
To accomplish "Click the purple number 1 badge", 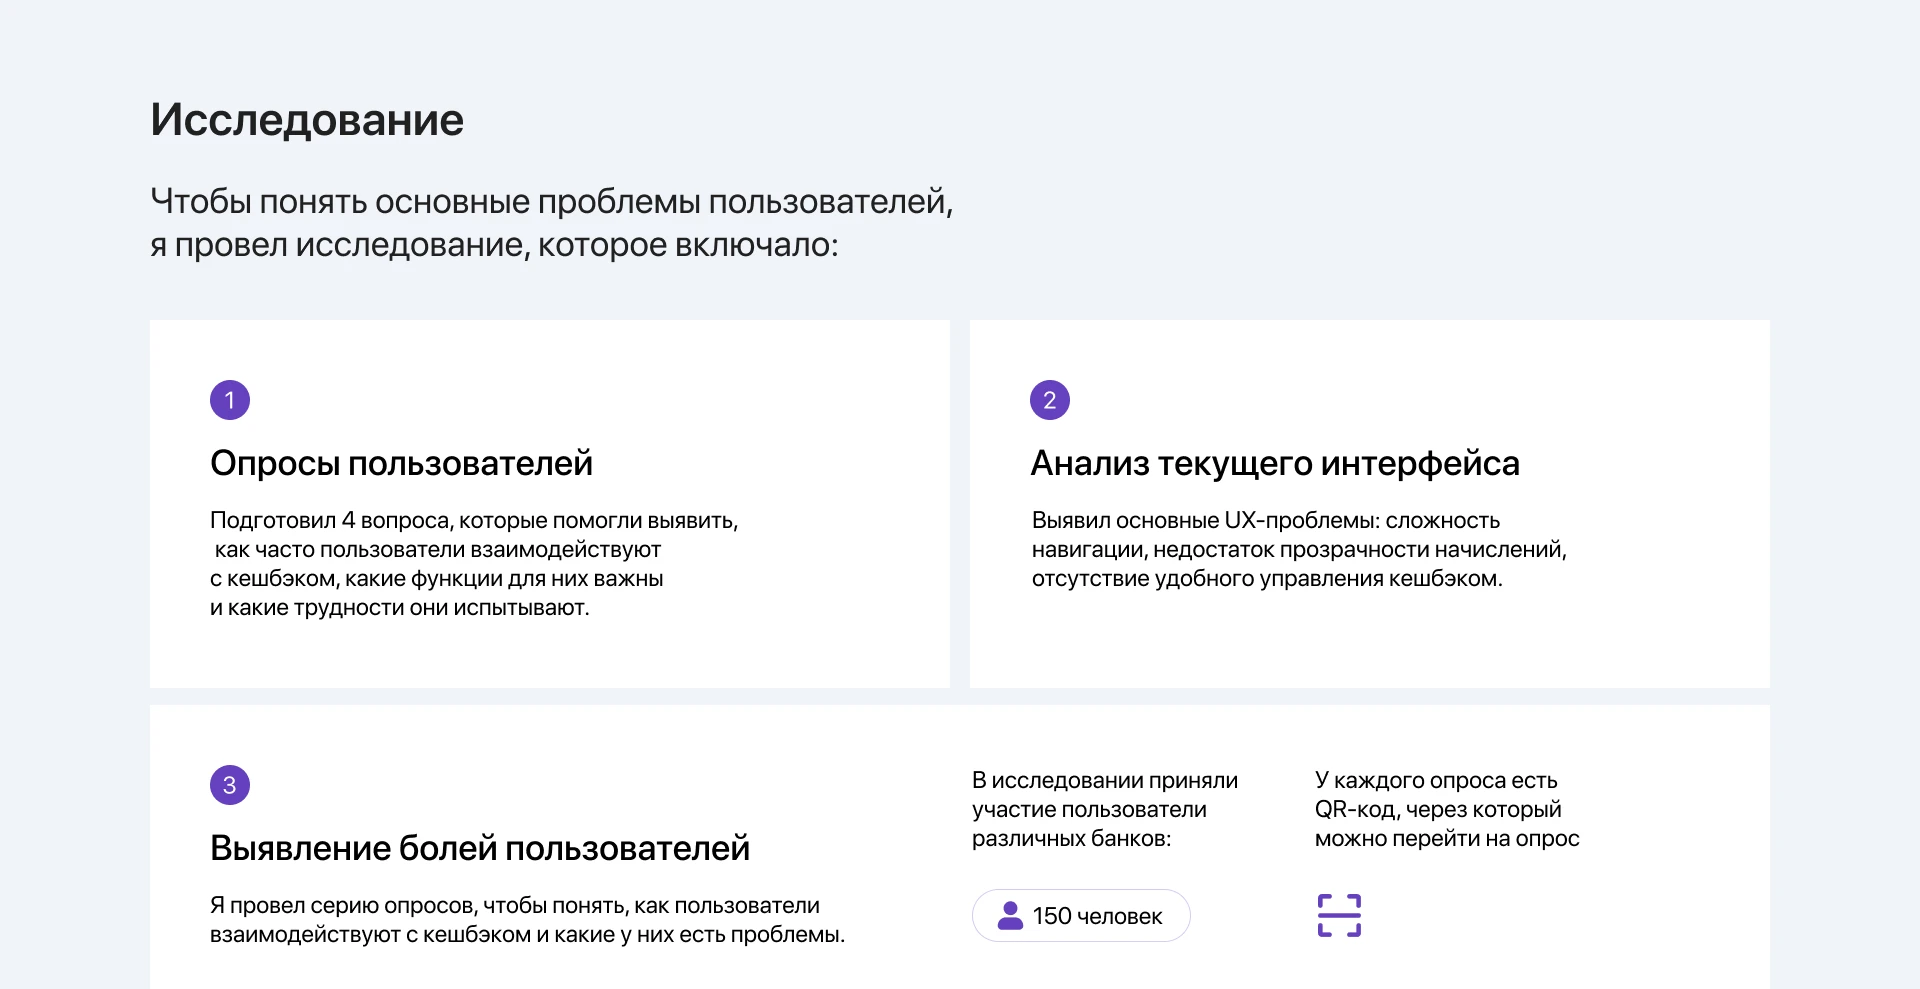I will point(229,400).
